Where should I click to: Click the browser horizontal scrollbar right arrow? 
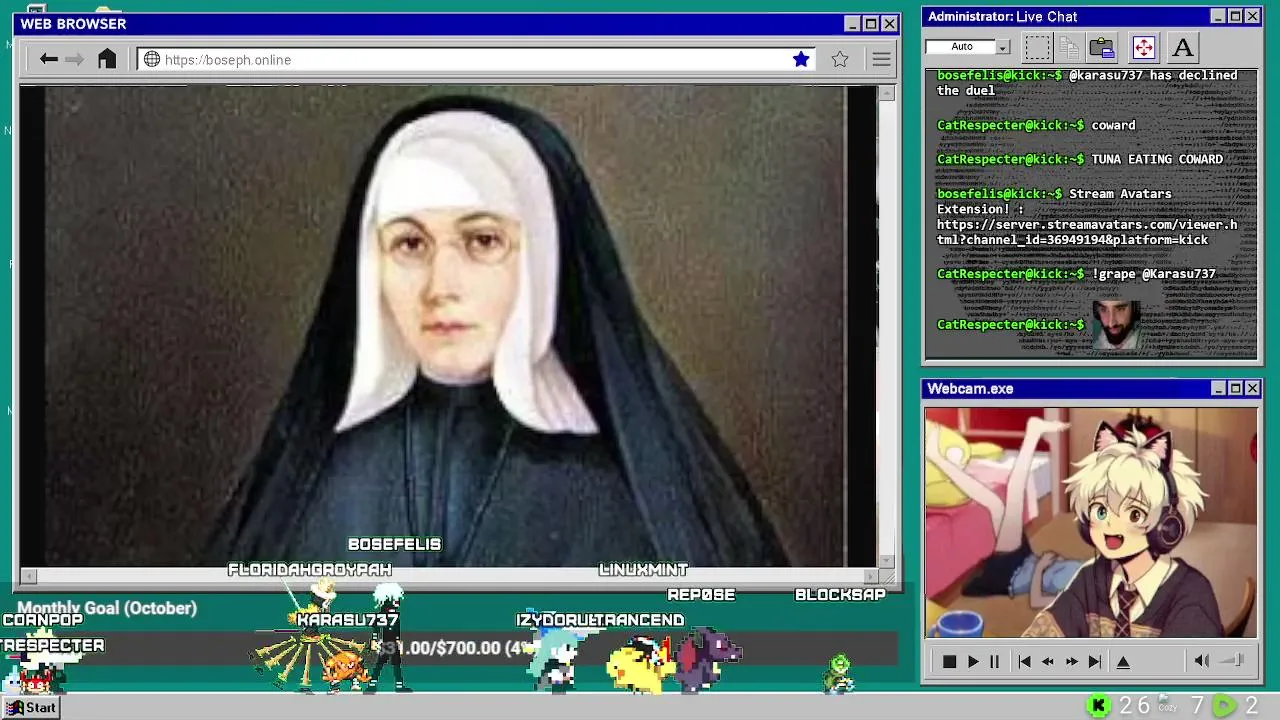coord(870,576)
